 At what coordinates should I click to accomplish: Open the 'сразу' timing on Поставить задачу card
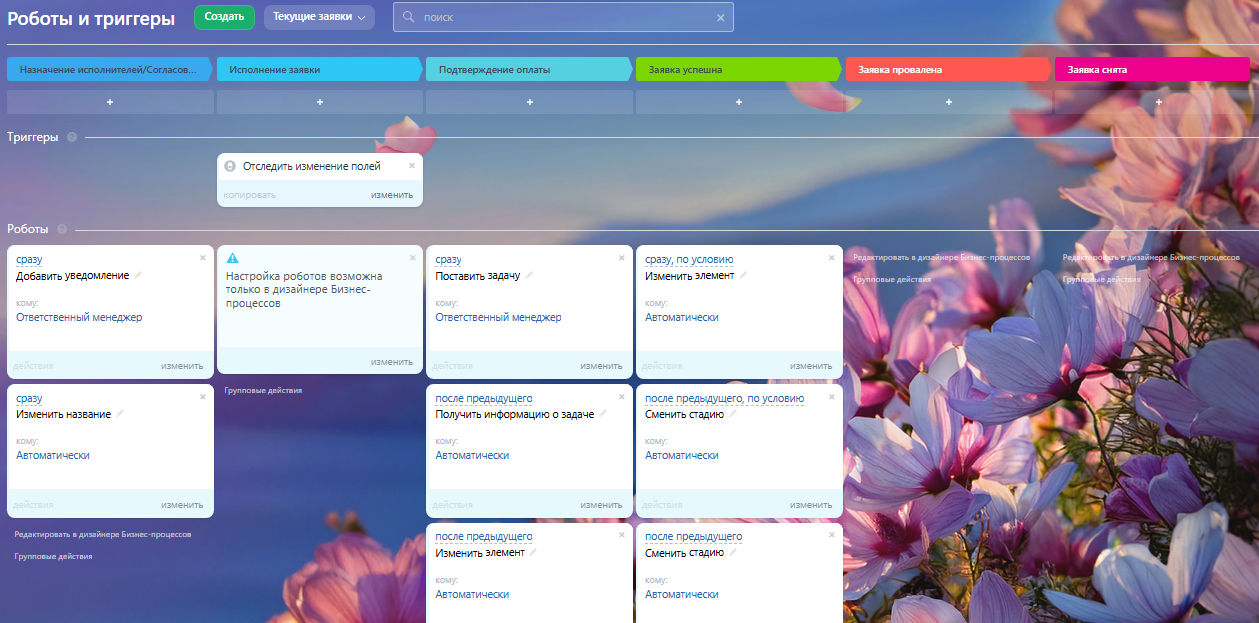point(448,259)
